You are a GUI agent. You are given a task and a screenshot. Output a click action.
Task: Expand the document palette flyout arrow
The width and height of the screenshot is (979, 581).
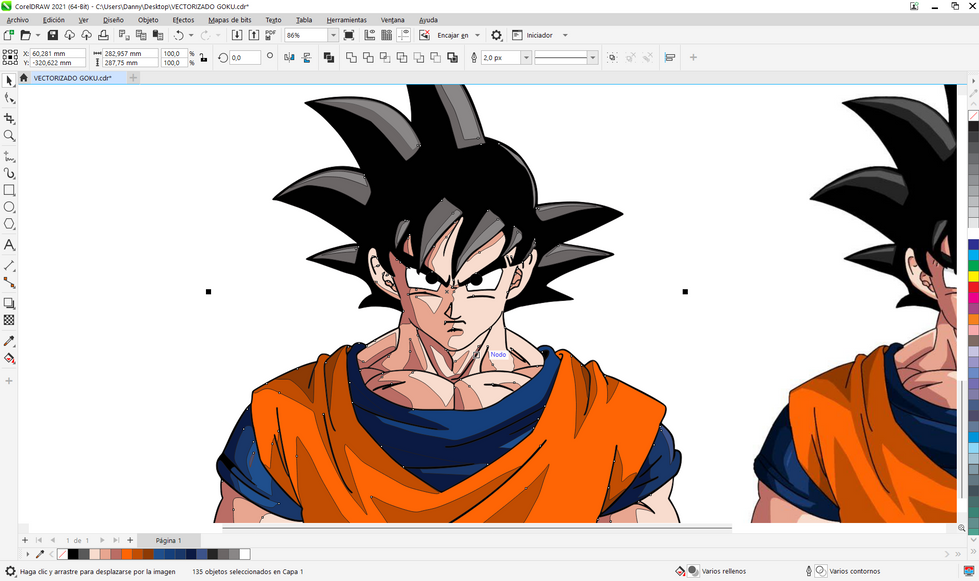tap(27, 554)
